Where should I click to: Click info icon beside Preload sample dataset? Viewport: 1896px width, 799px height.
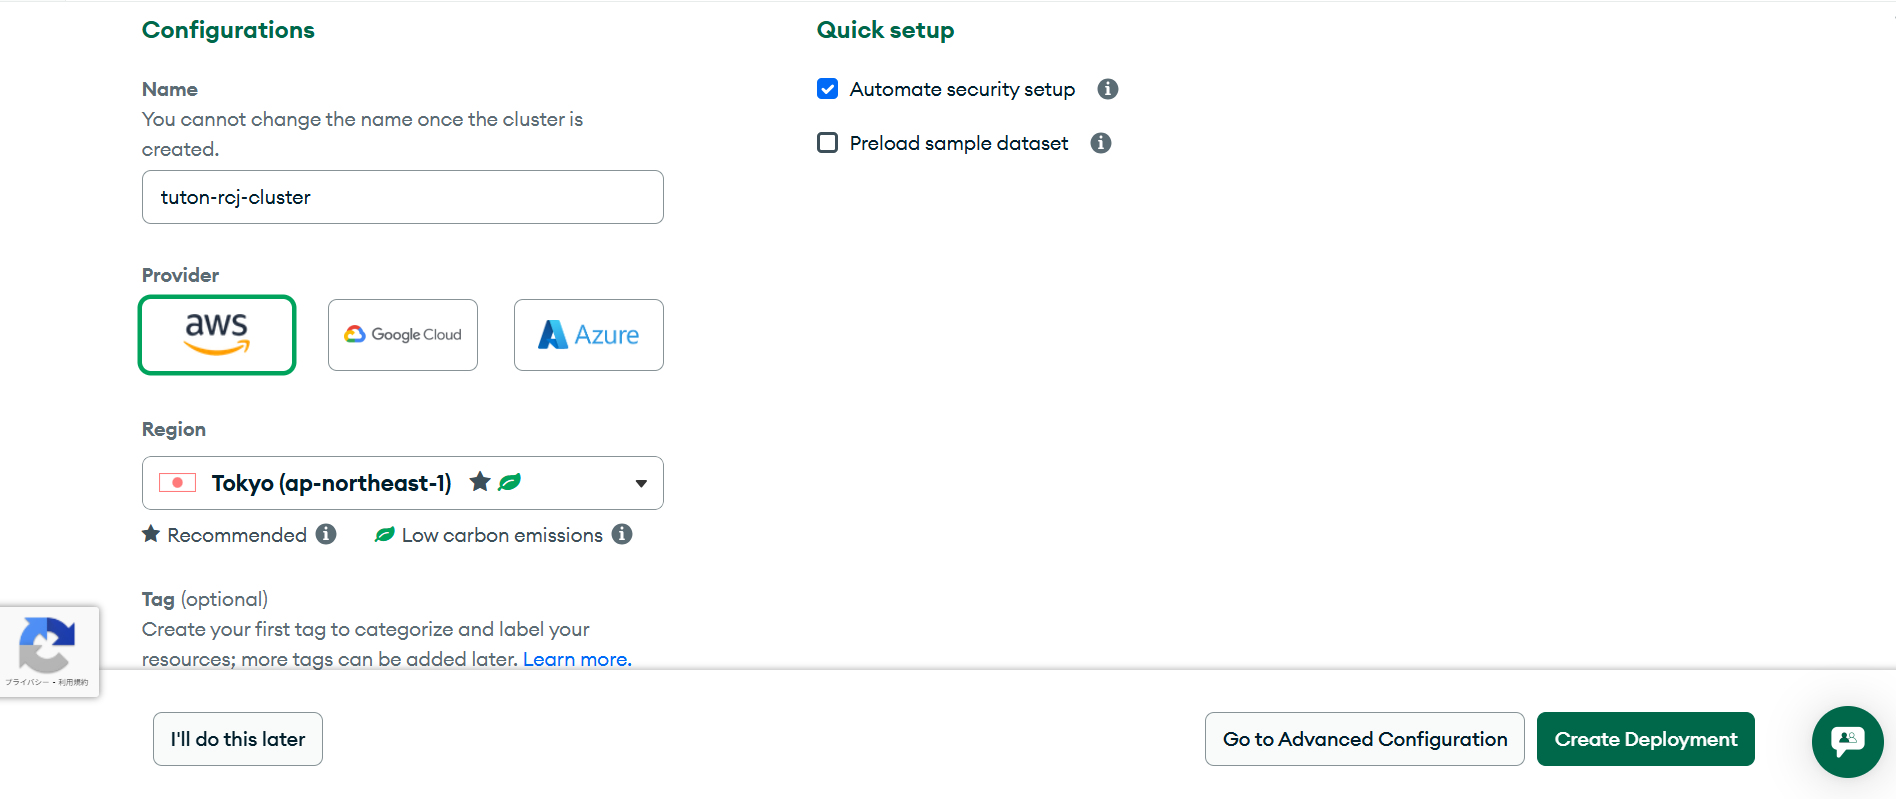pyautogui.click(x=1101, y=143)
